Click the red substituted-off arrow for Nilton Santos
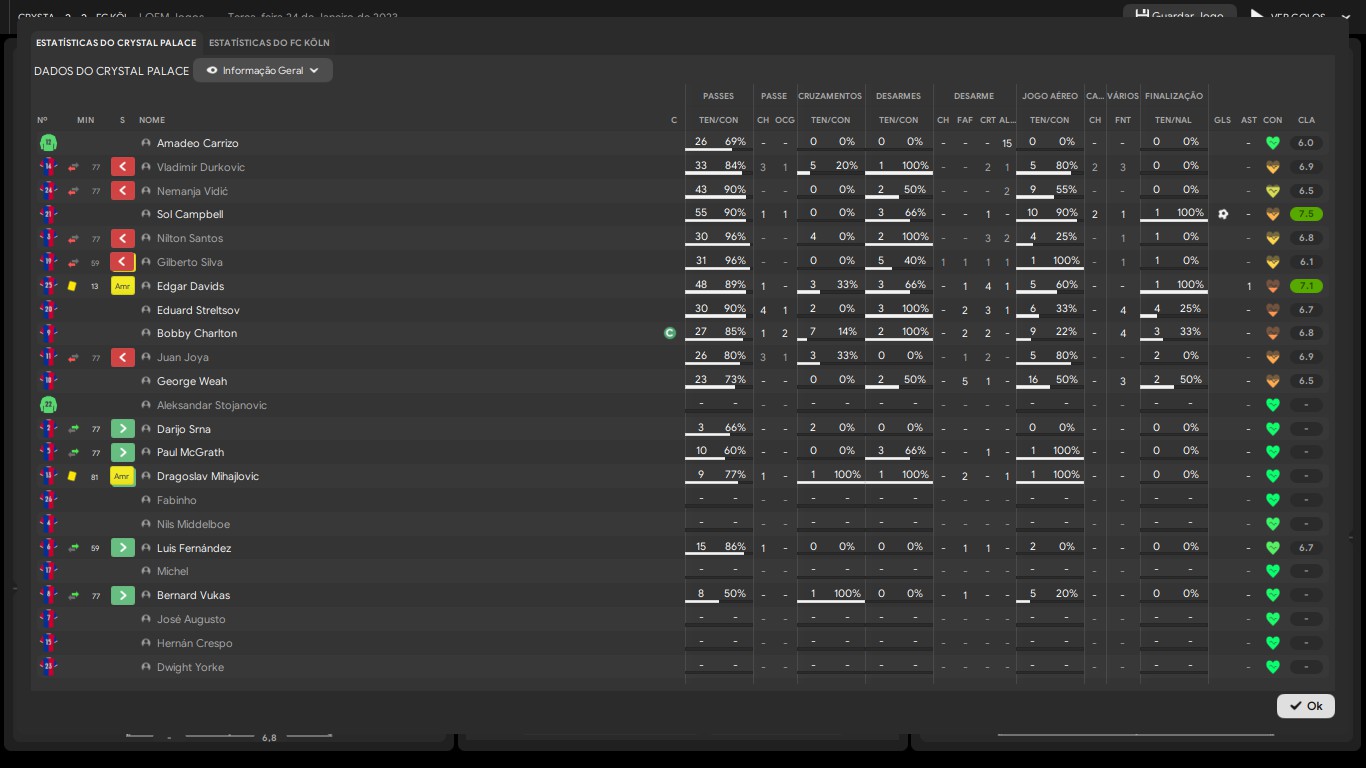Image resolution: width=1366 pixels, height=768 pixels. click(x=123, y=238)
